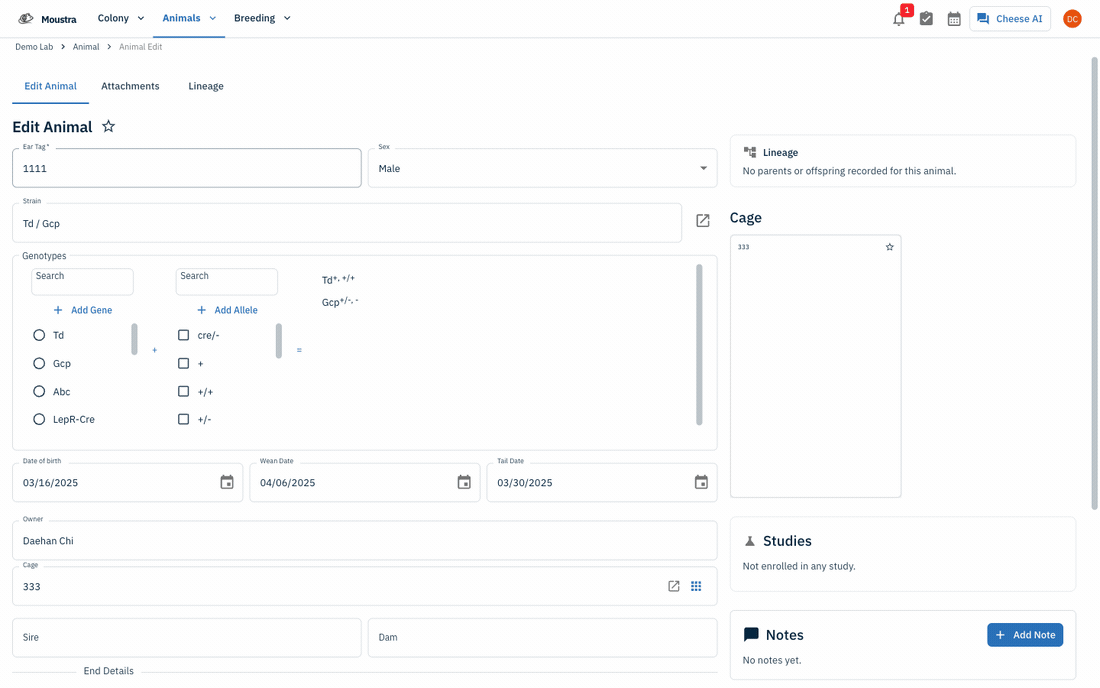Switch to the Attachments tab
Image resolution: width=1100 pixels, height=688 pixels.
[130, 86]
